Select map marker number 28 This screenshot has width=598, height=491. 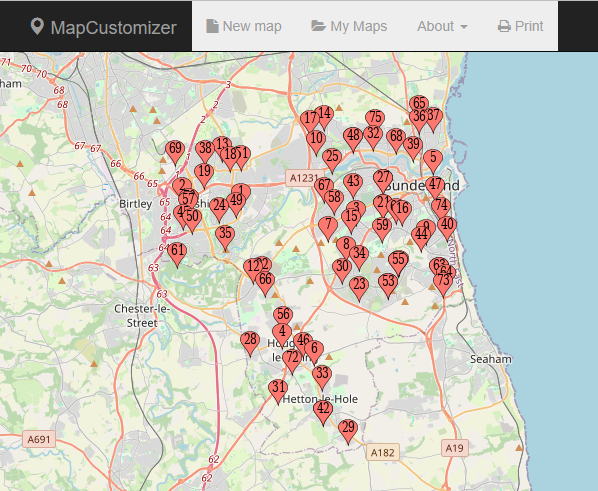250,341
